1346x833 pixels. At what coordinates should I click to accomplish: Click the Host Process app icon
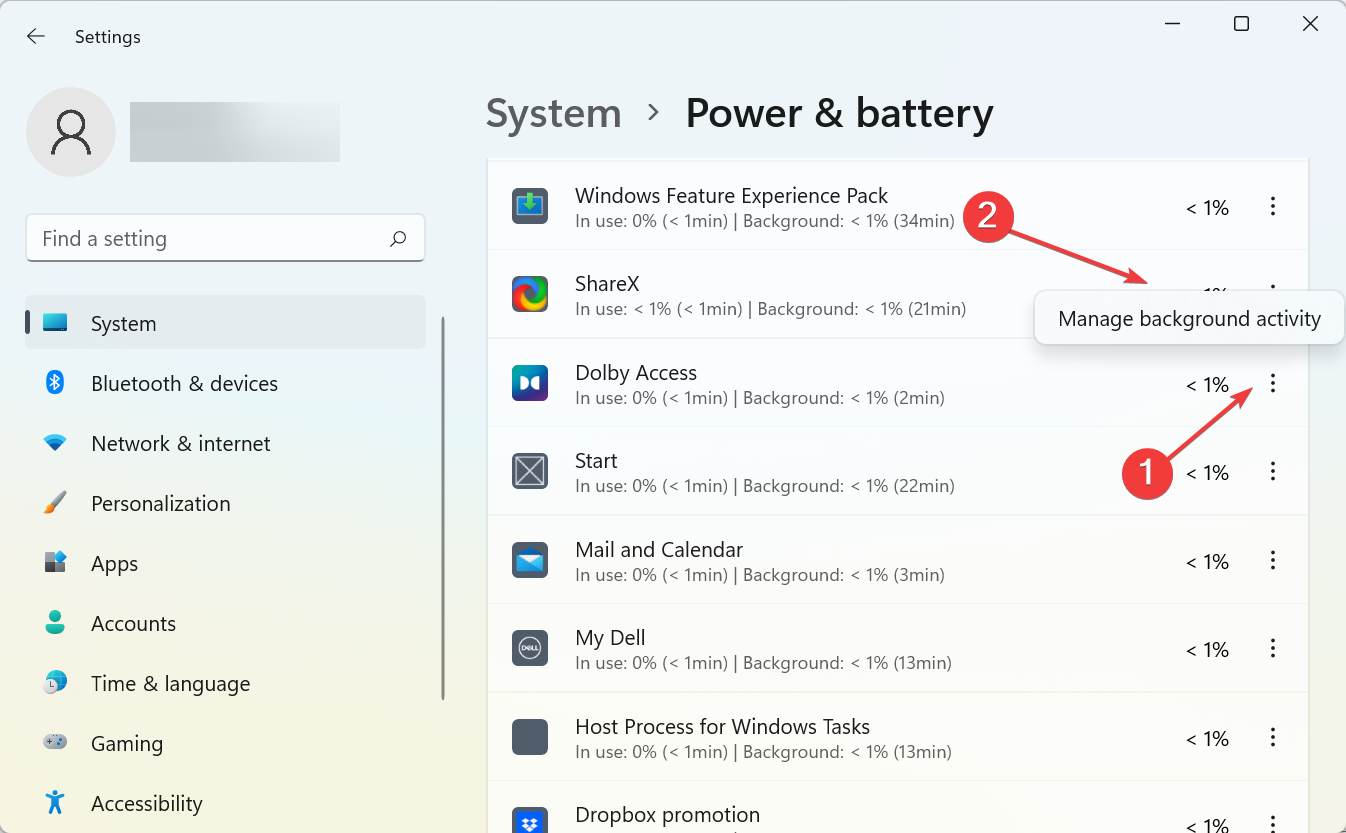click(x=530, y=737)
